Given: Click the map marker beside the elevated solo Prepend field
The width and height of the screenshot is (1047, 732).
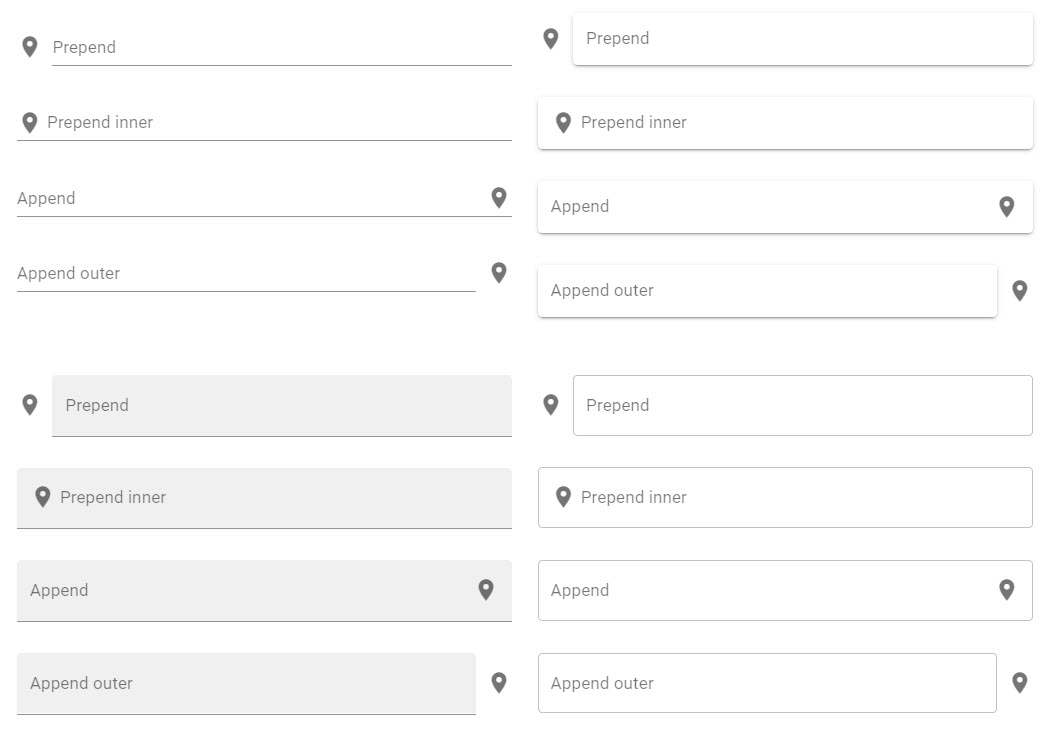Looking at the screenshot, I should (550, 39).
